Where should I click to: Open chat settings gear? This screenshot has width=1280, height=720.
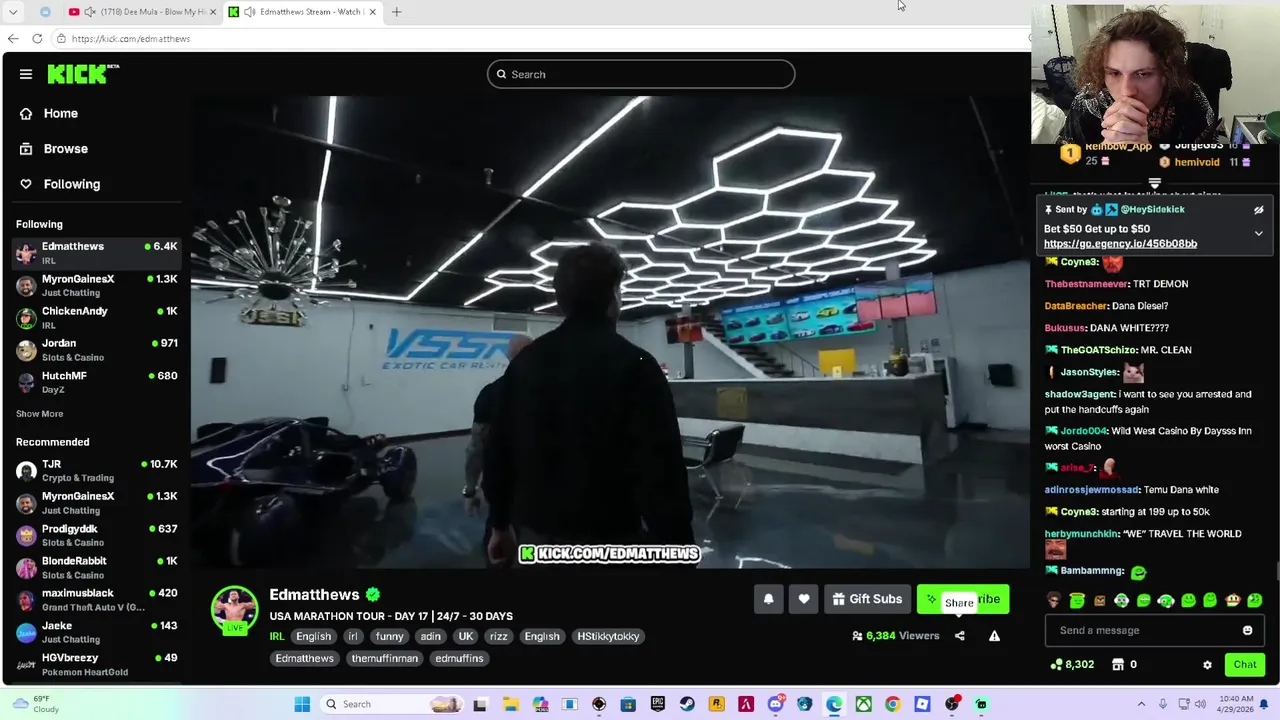click(1207, 665)
